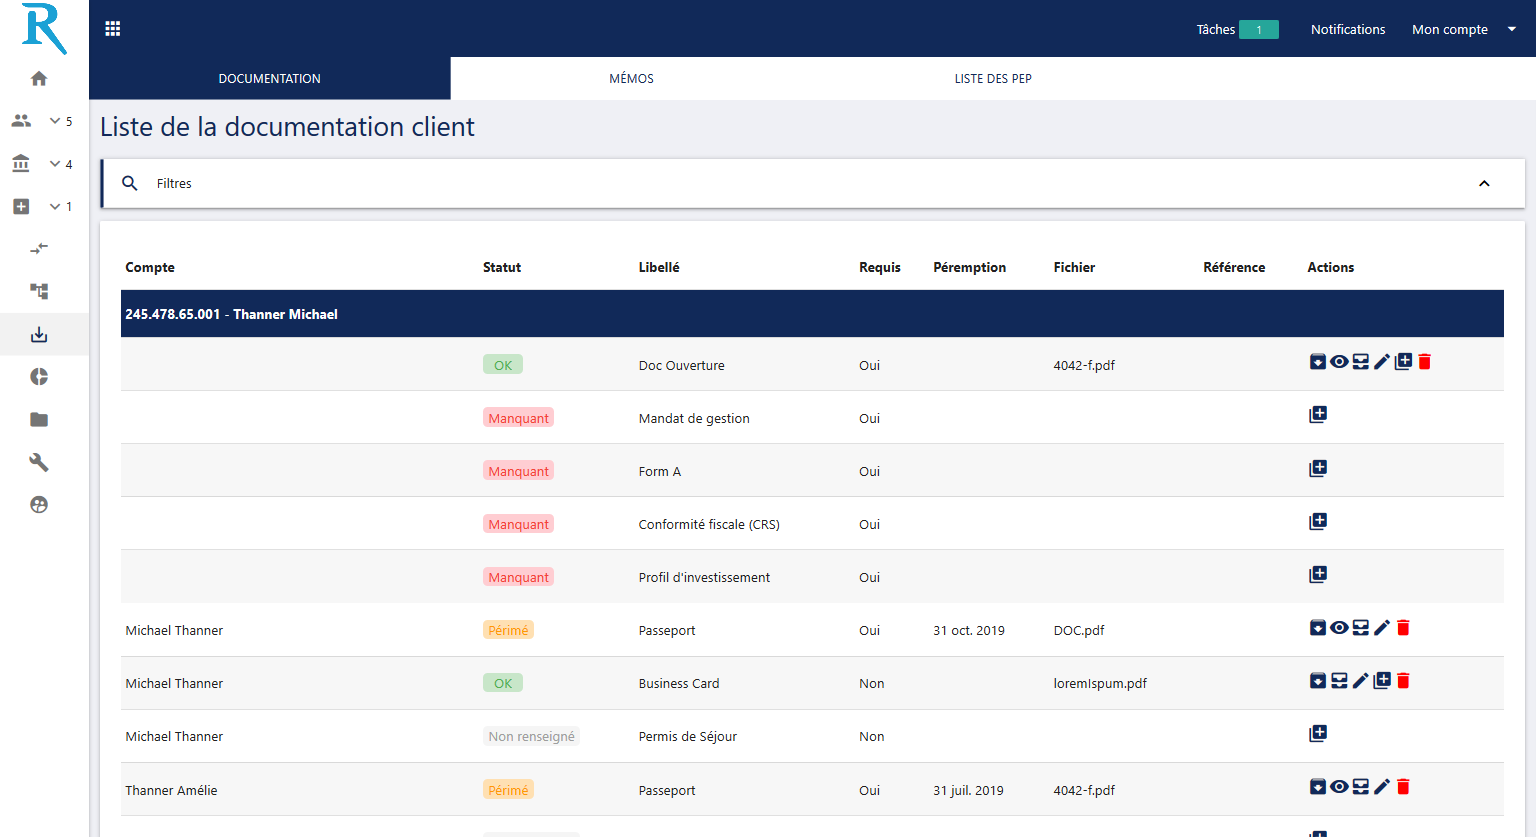
Task: Edit the Business Card entry with pencil
Action: pos(1361,681)
